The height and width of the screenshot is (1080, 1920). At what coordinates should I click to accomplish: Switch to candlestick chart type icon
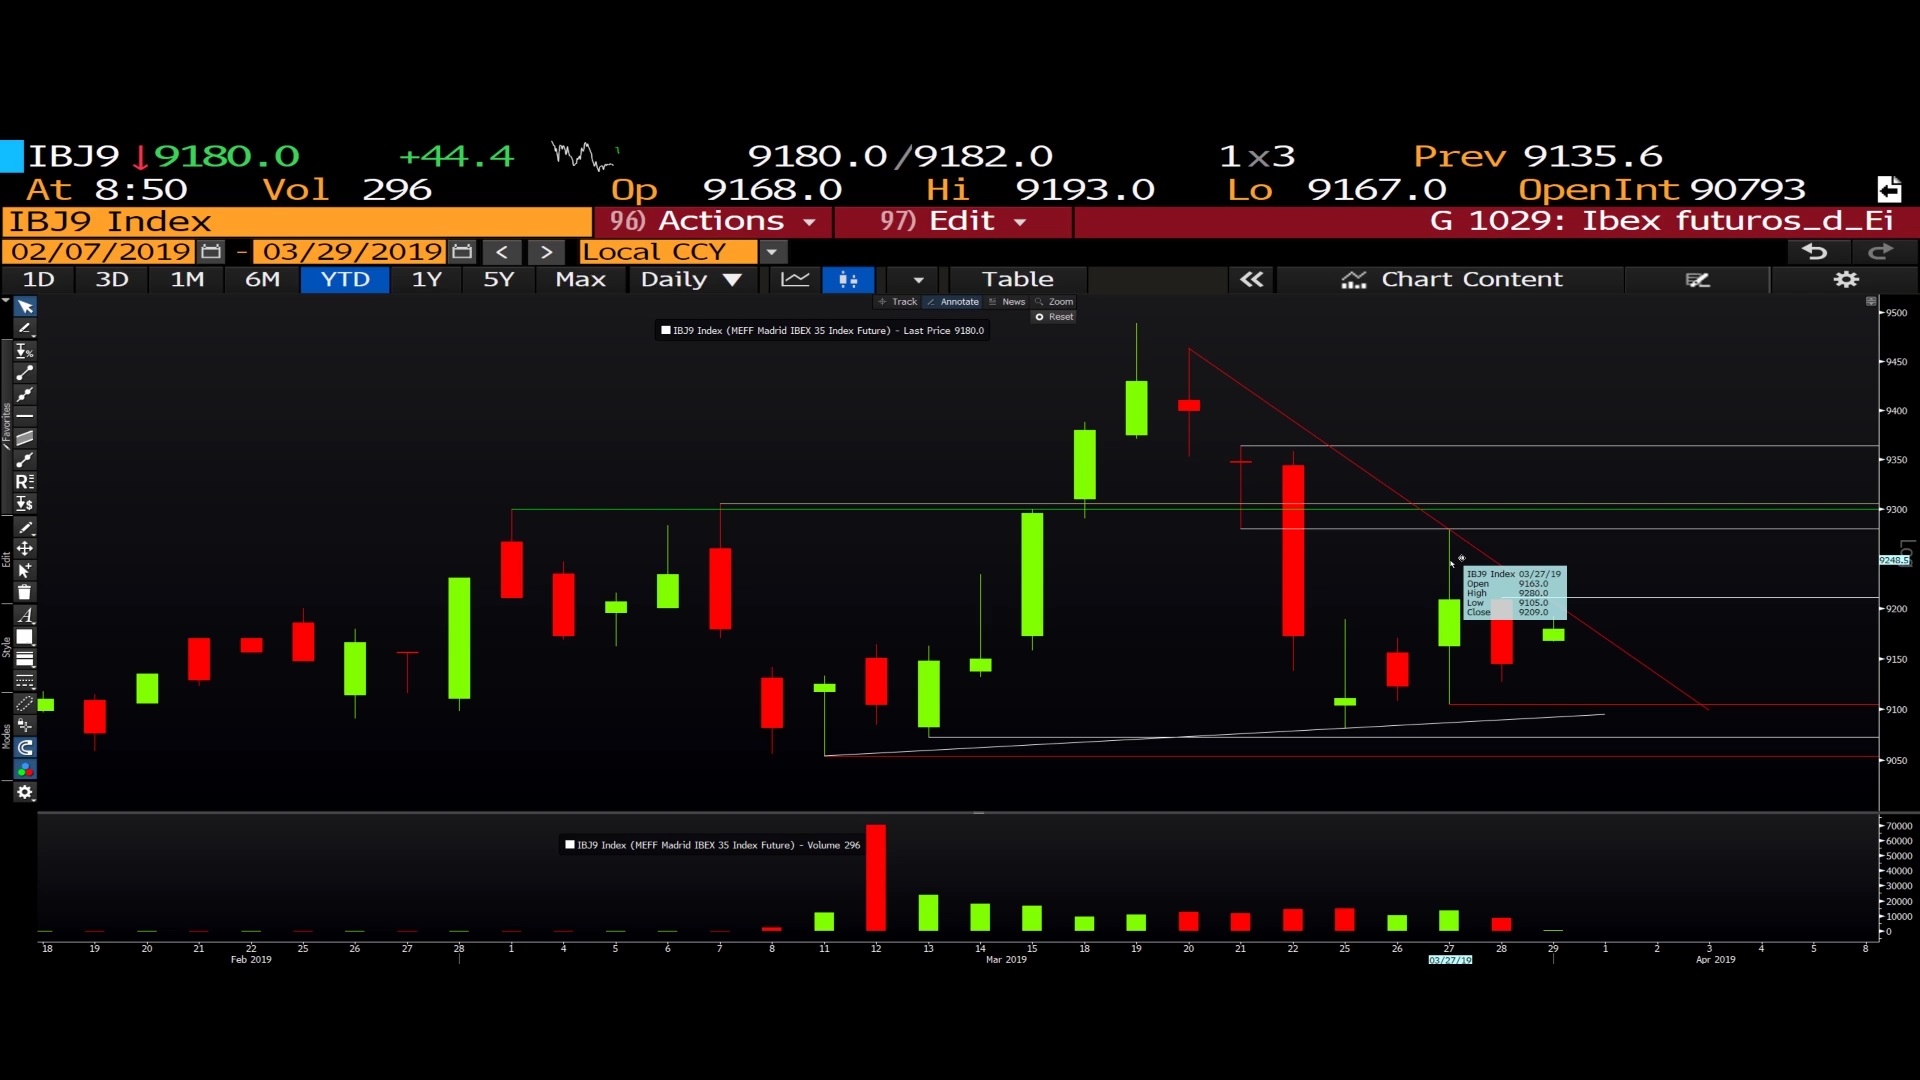click(x=848, y=280)
